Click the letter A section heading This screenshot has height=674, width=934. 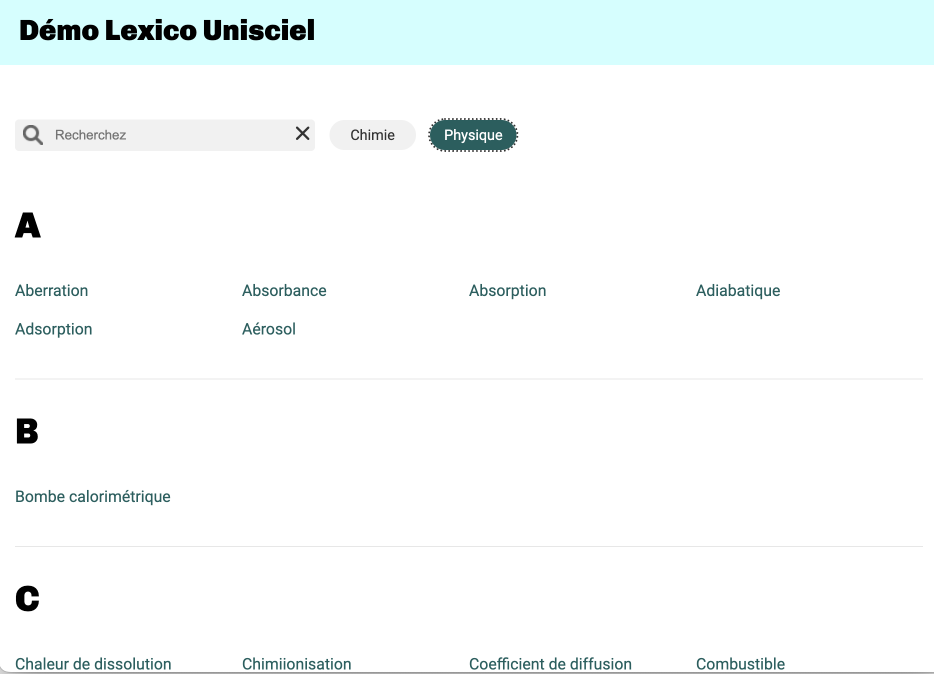(28, 226)
